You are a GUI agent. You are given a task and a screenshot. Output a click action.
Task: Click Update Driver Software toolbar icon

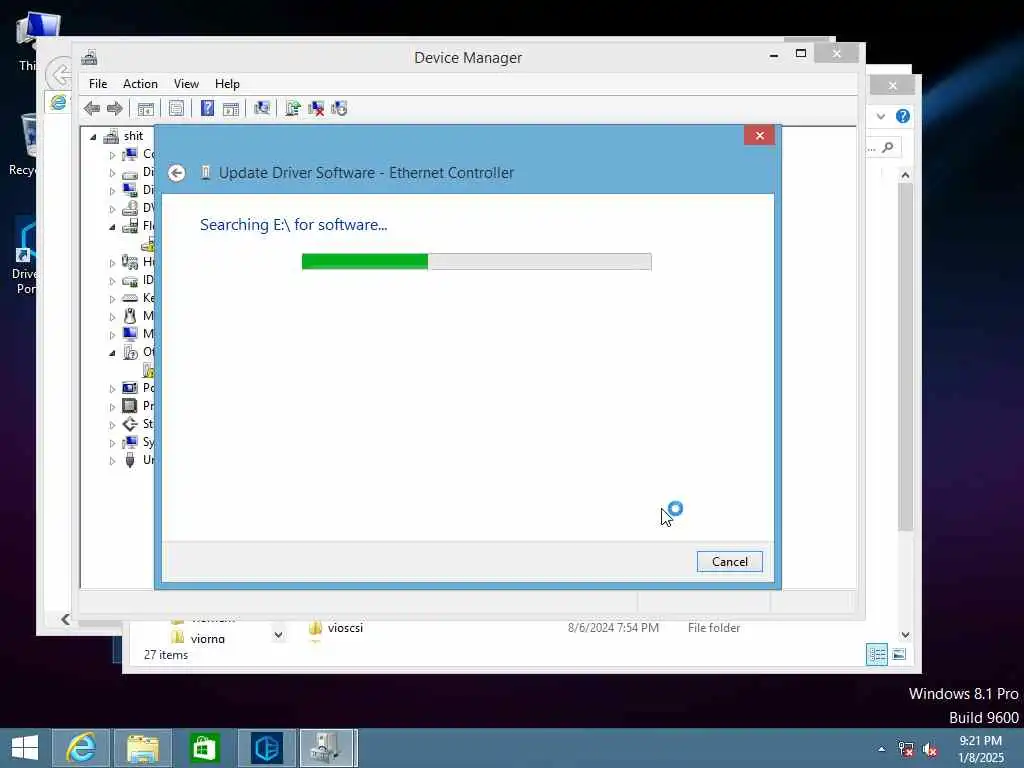pyautogui.click(x=293, y=108)
